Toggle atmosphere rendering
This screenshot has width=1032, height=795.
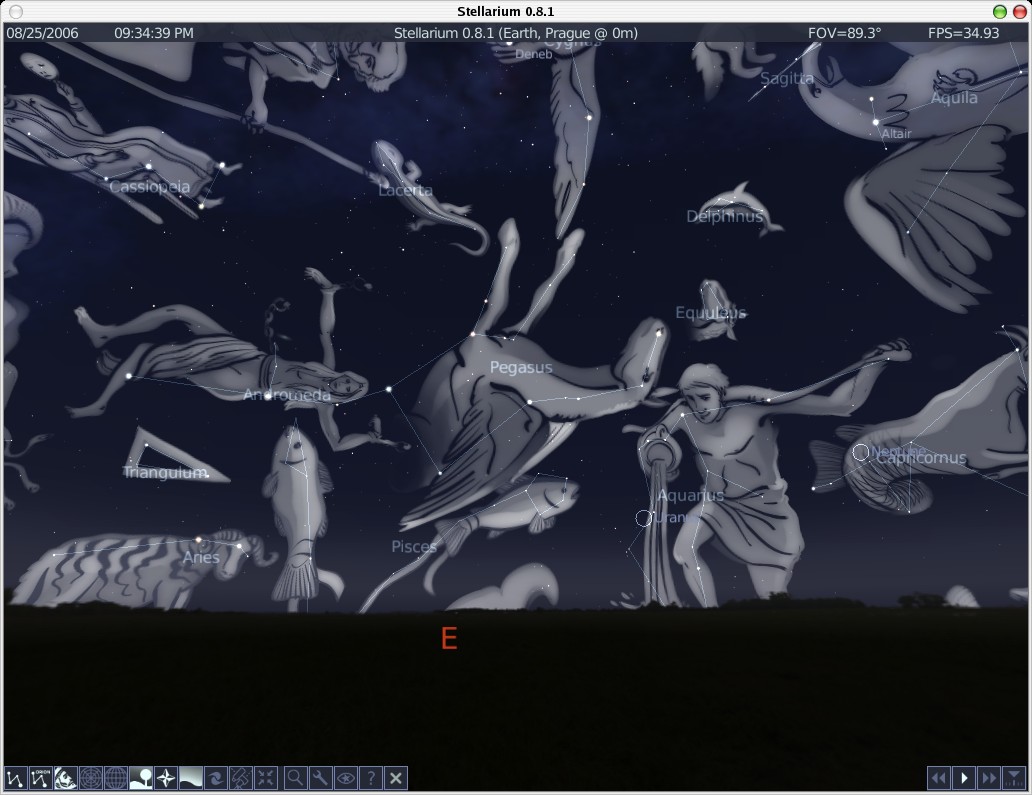coord(191,778)
